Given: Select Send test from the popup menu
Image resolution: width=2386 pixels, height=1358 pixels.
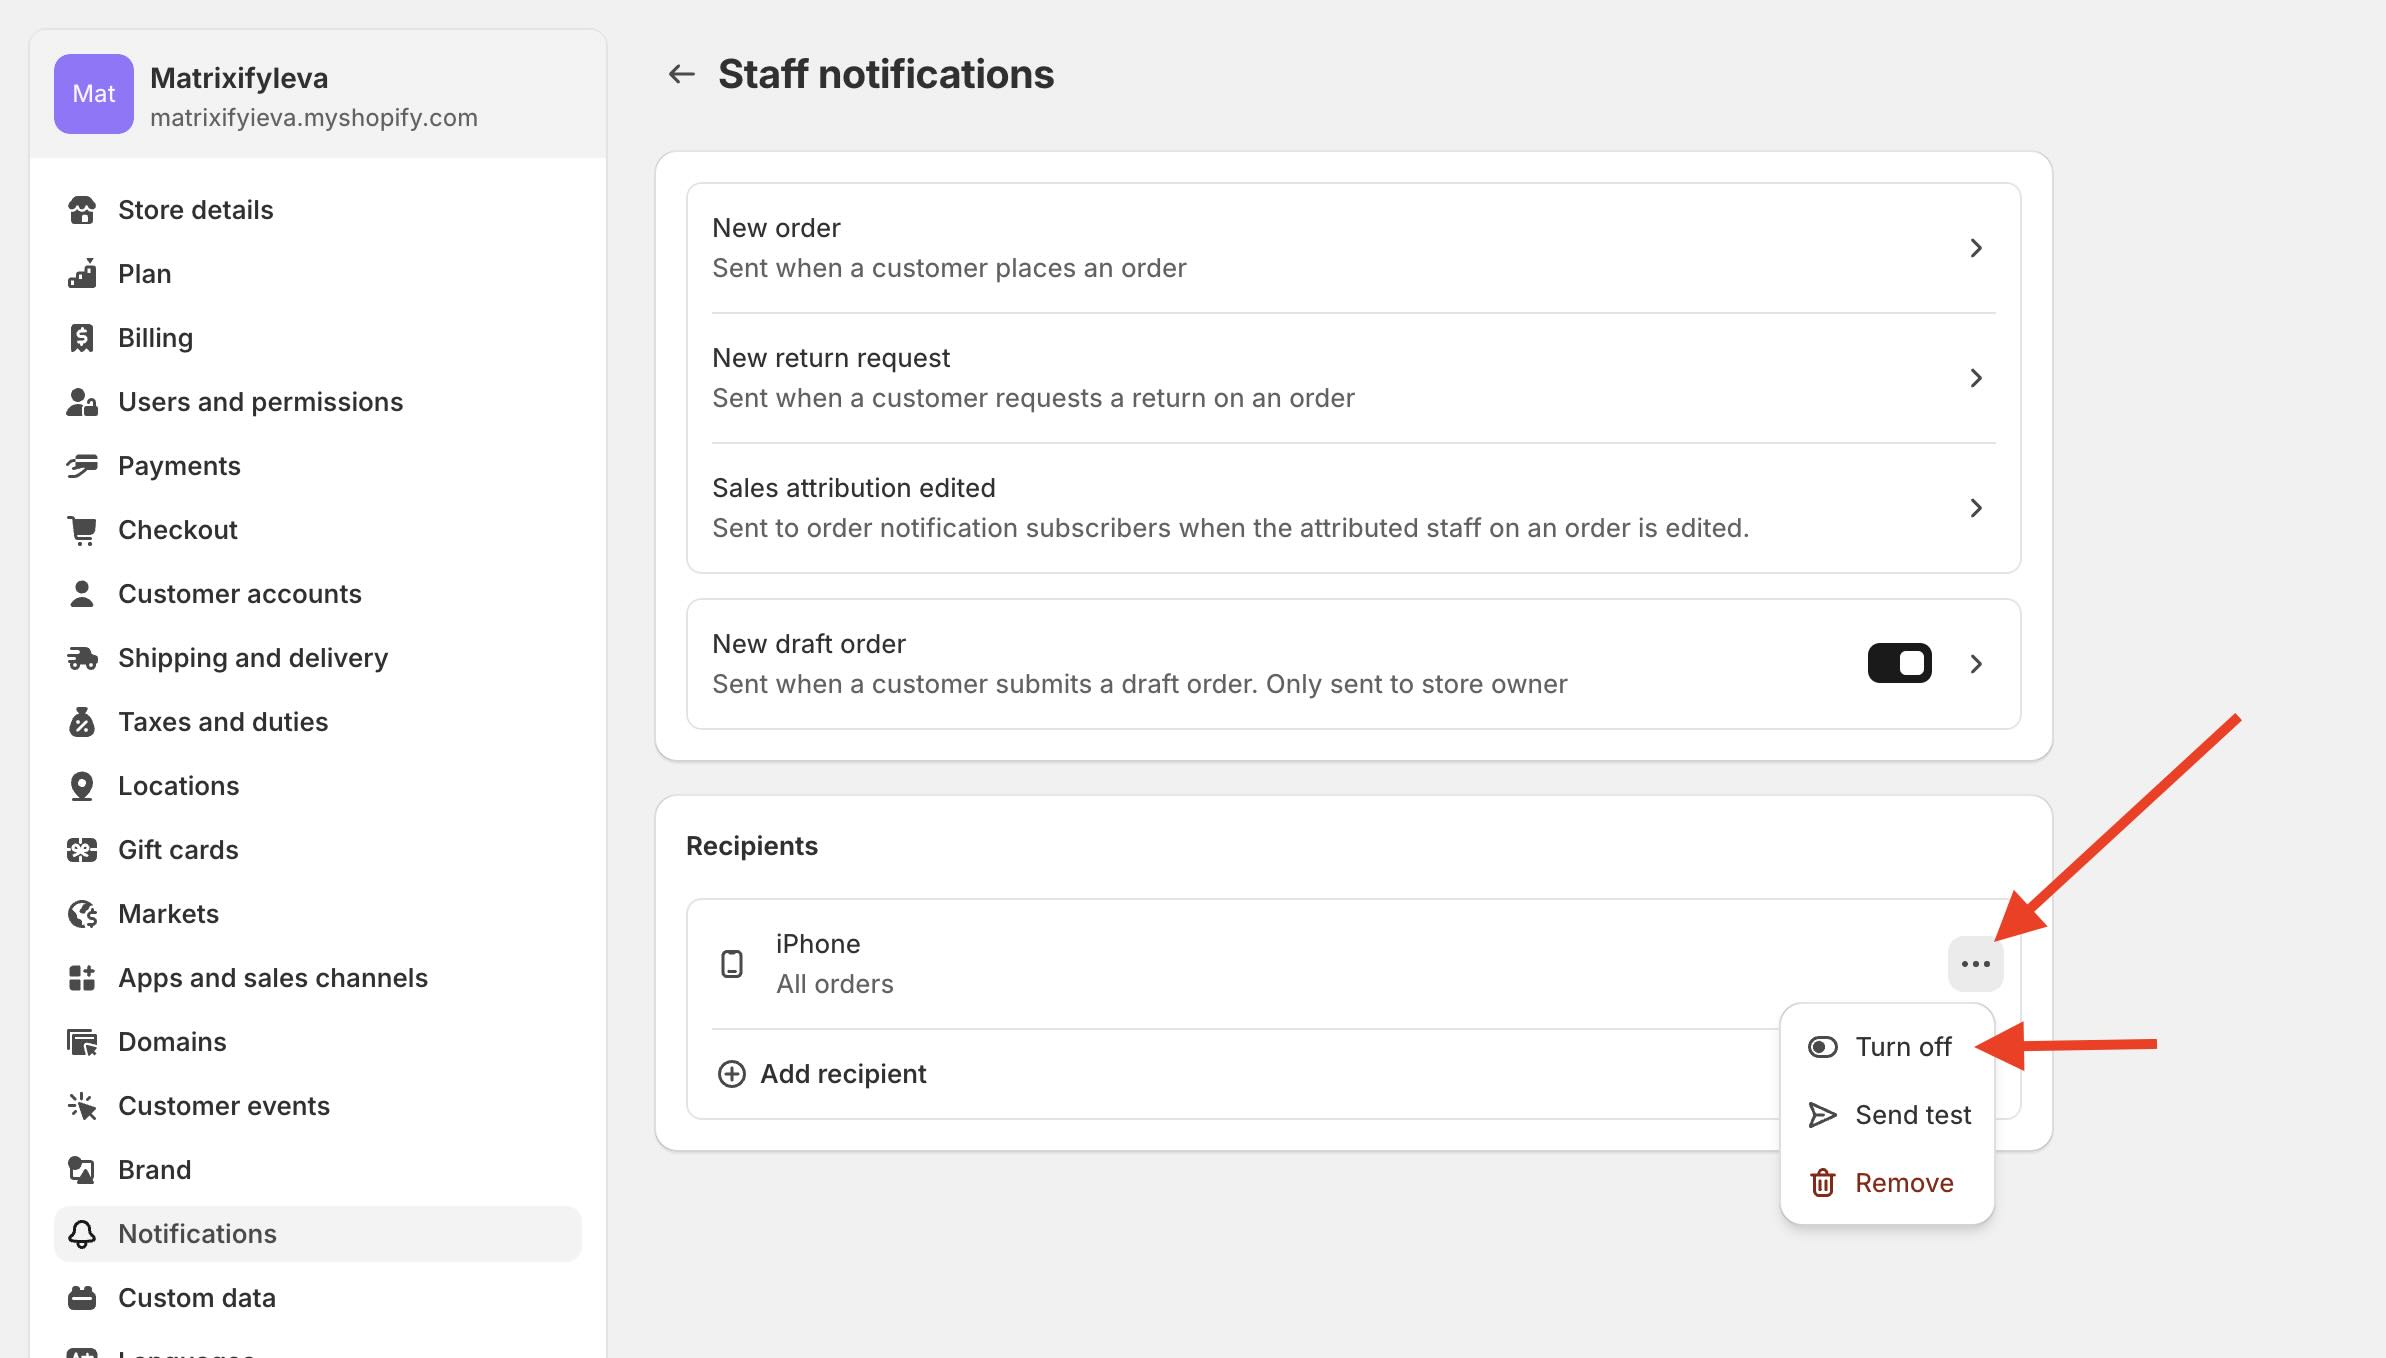Looking at the screenshot, I should coord(1912,1115).
